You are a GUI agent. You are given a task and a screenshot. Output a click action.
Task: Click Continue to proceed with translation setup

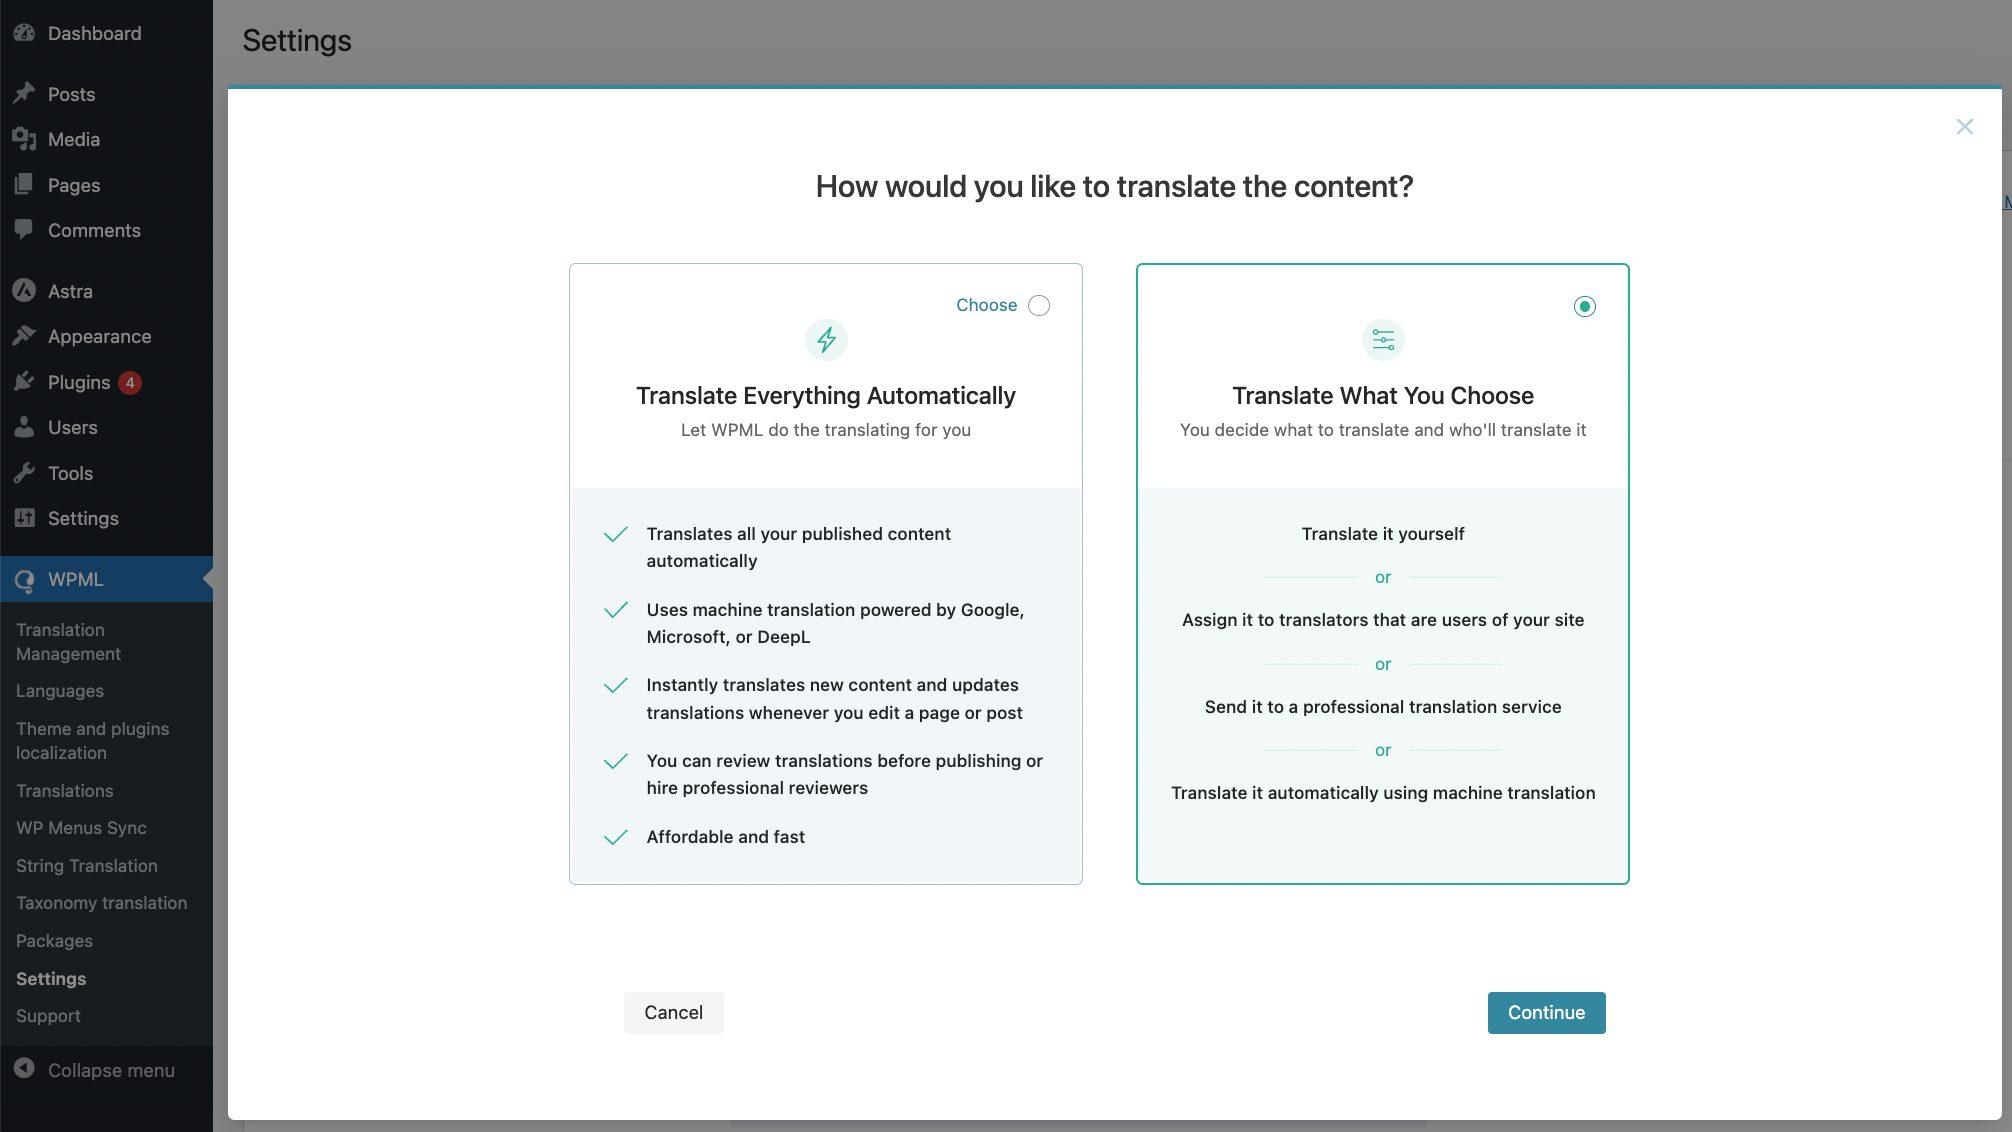(1546, 1012)
